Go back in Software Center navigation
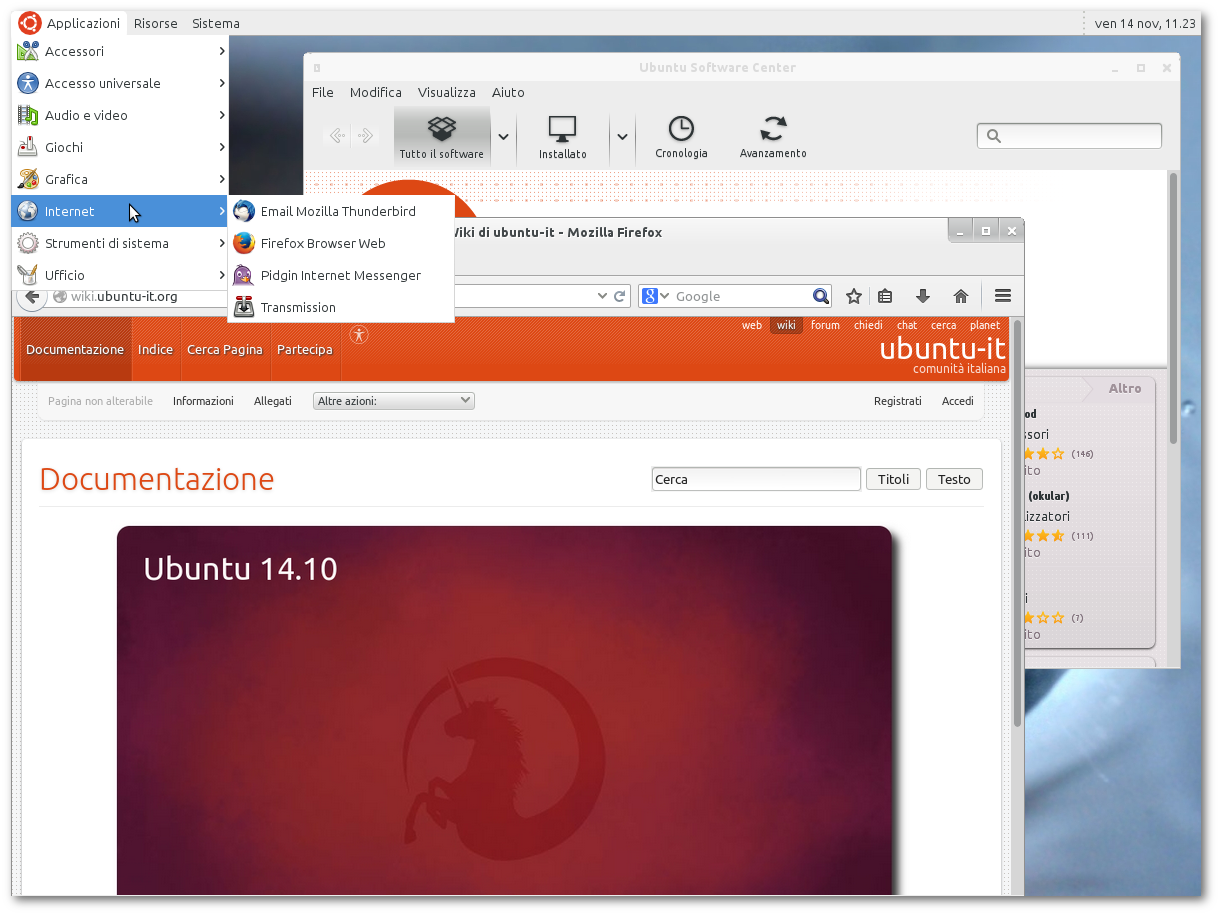The width and height of the screenshot is (1220, 915). (338, 136)
